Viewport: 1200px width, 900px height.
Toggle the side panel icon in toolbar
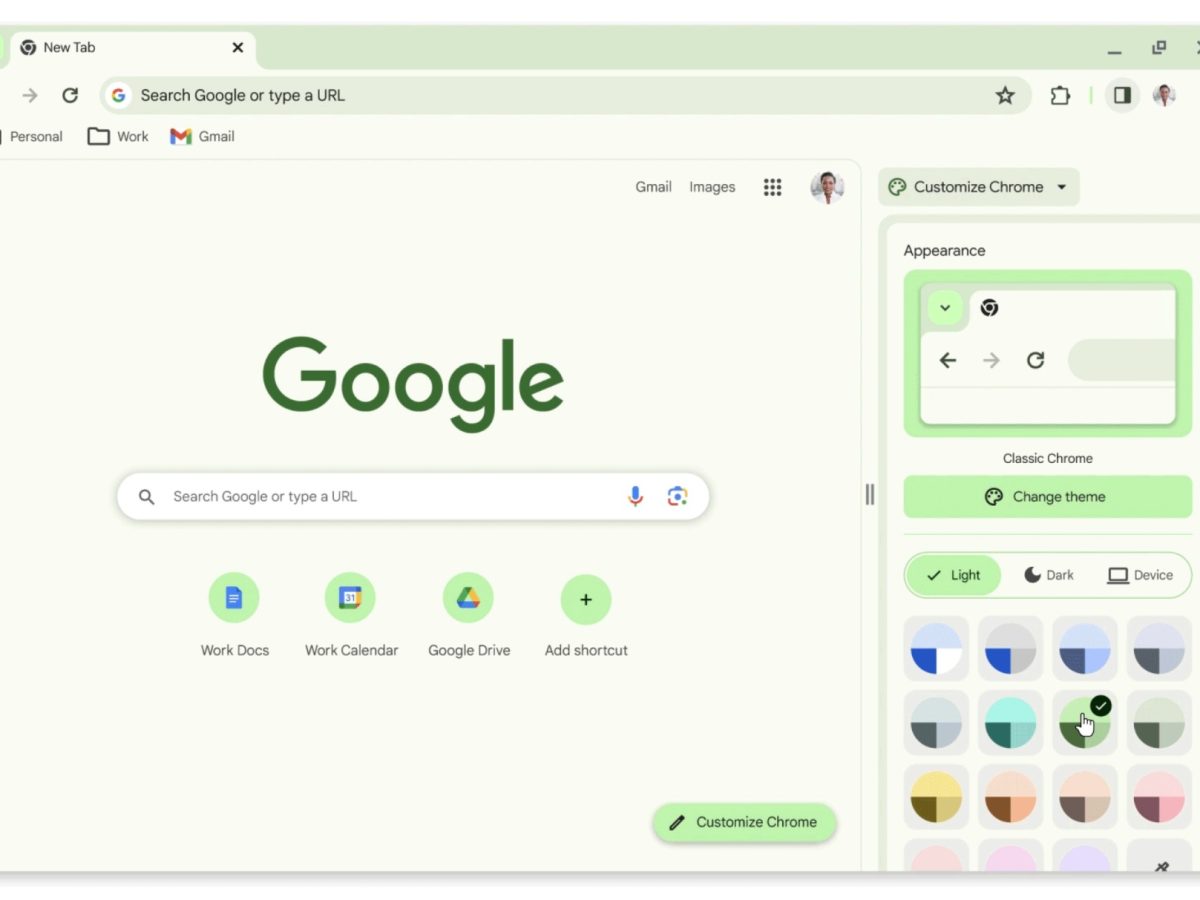[x=1122, y=95]
